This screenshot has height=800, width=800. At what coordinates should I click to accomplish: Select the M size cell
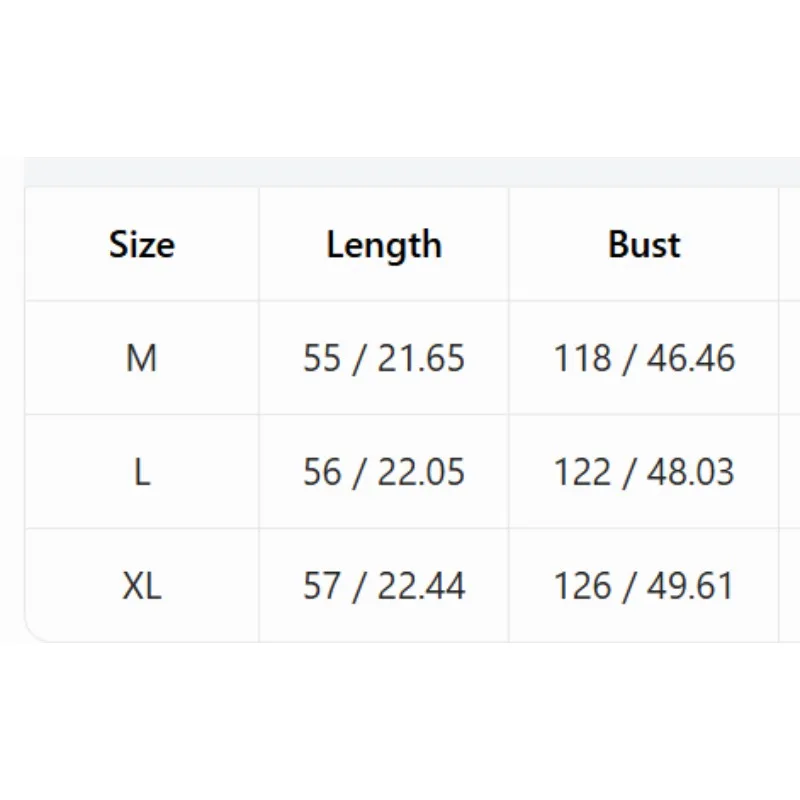coord(142,358)
